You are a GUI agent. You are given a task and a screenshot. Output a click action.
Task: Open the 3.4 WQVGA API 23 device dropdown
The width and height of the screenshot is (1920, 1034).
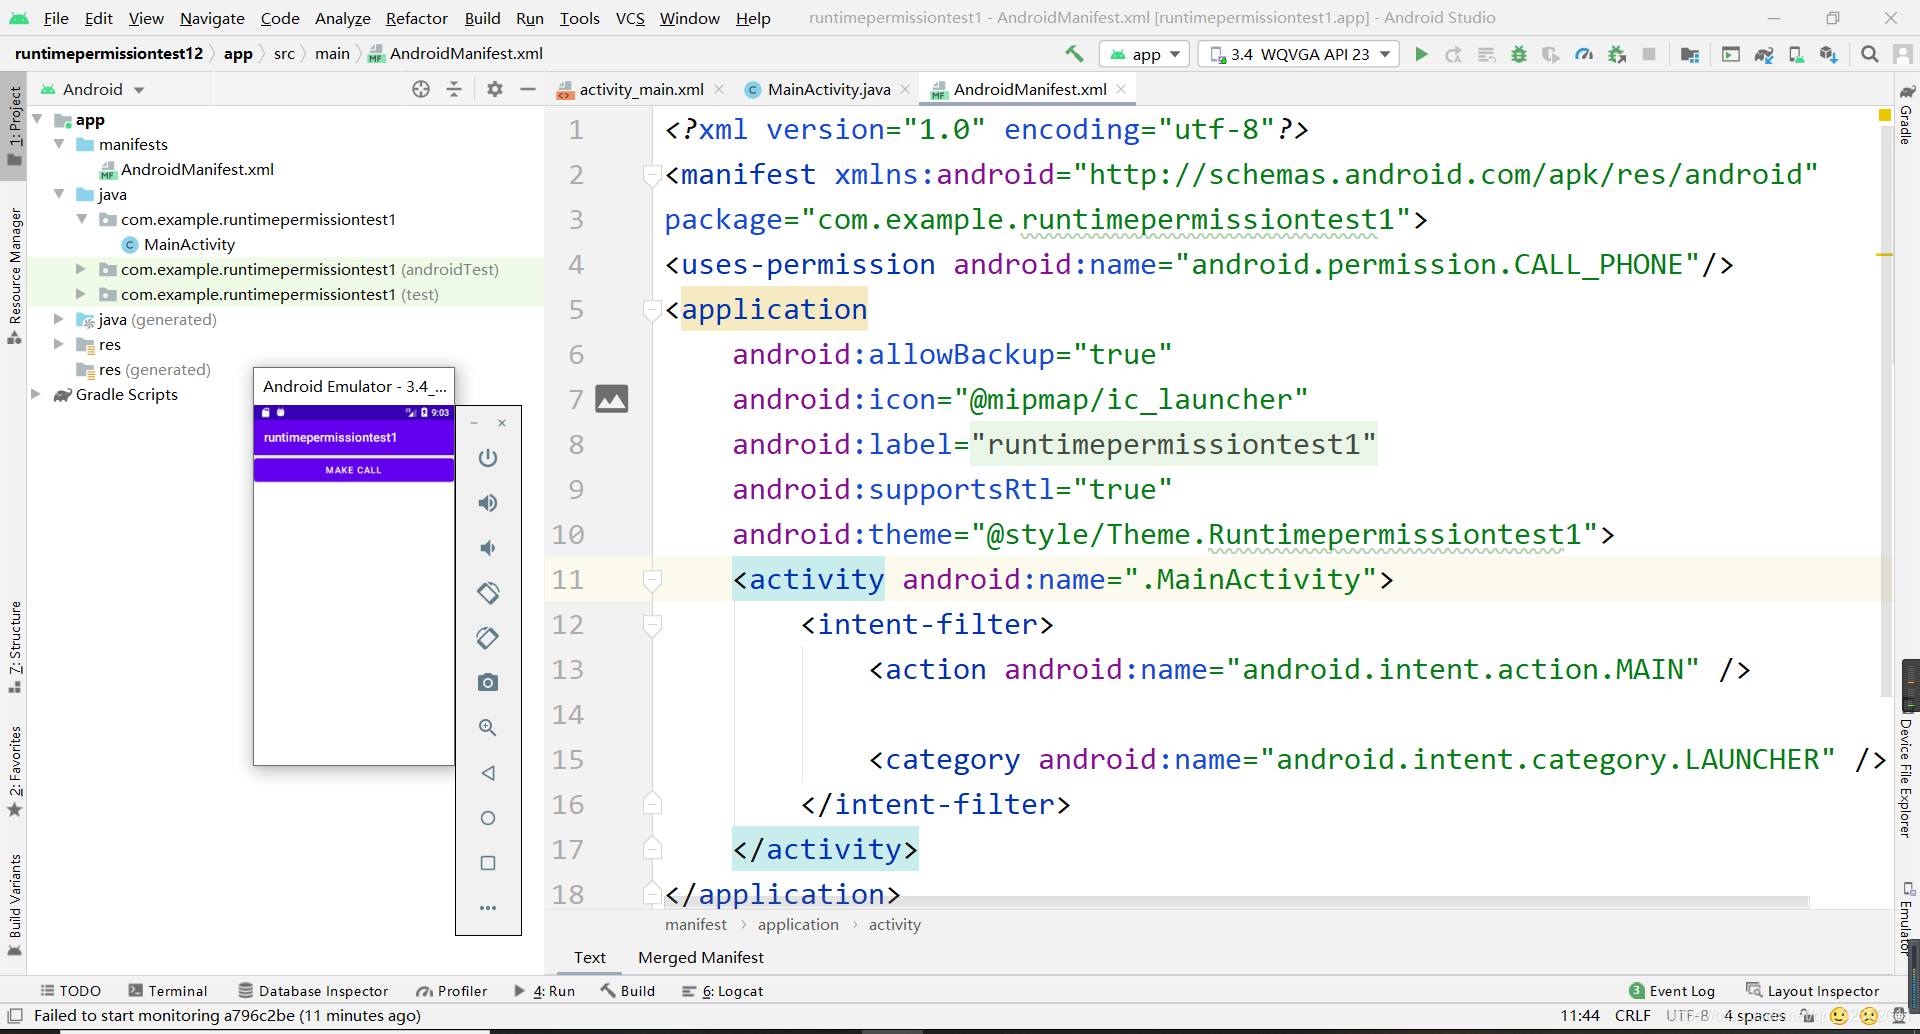coord(1300,54)
